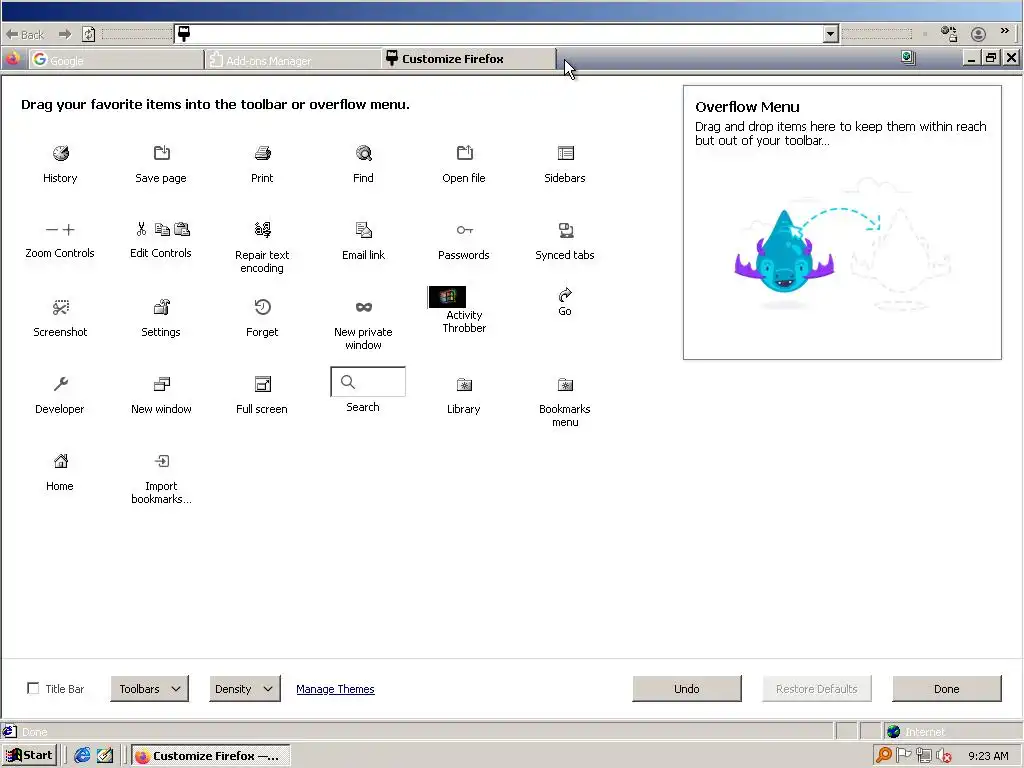Click the muted volume tray icon
The image size is (1024, 768).
pos(944,756)
